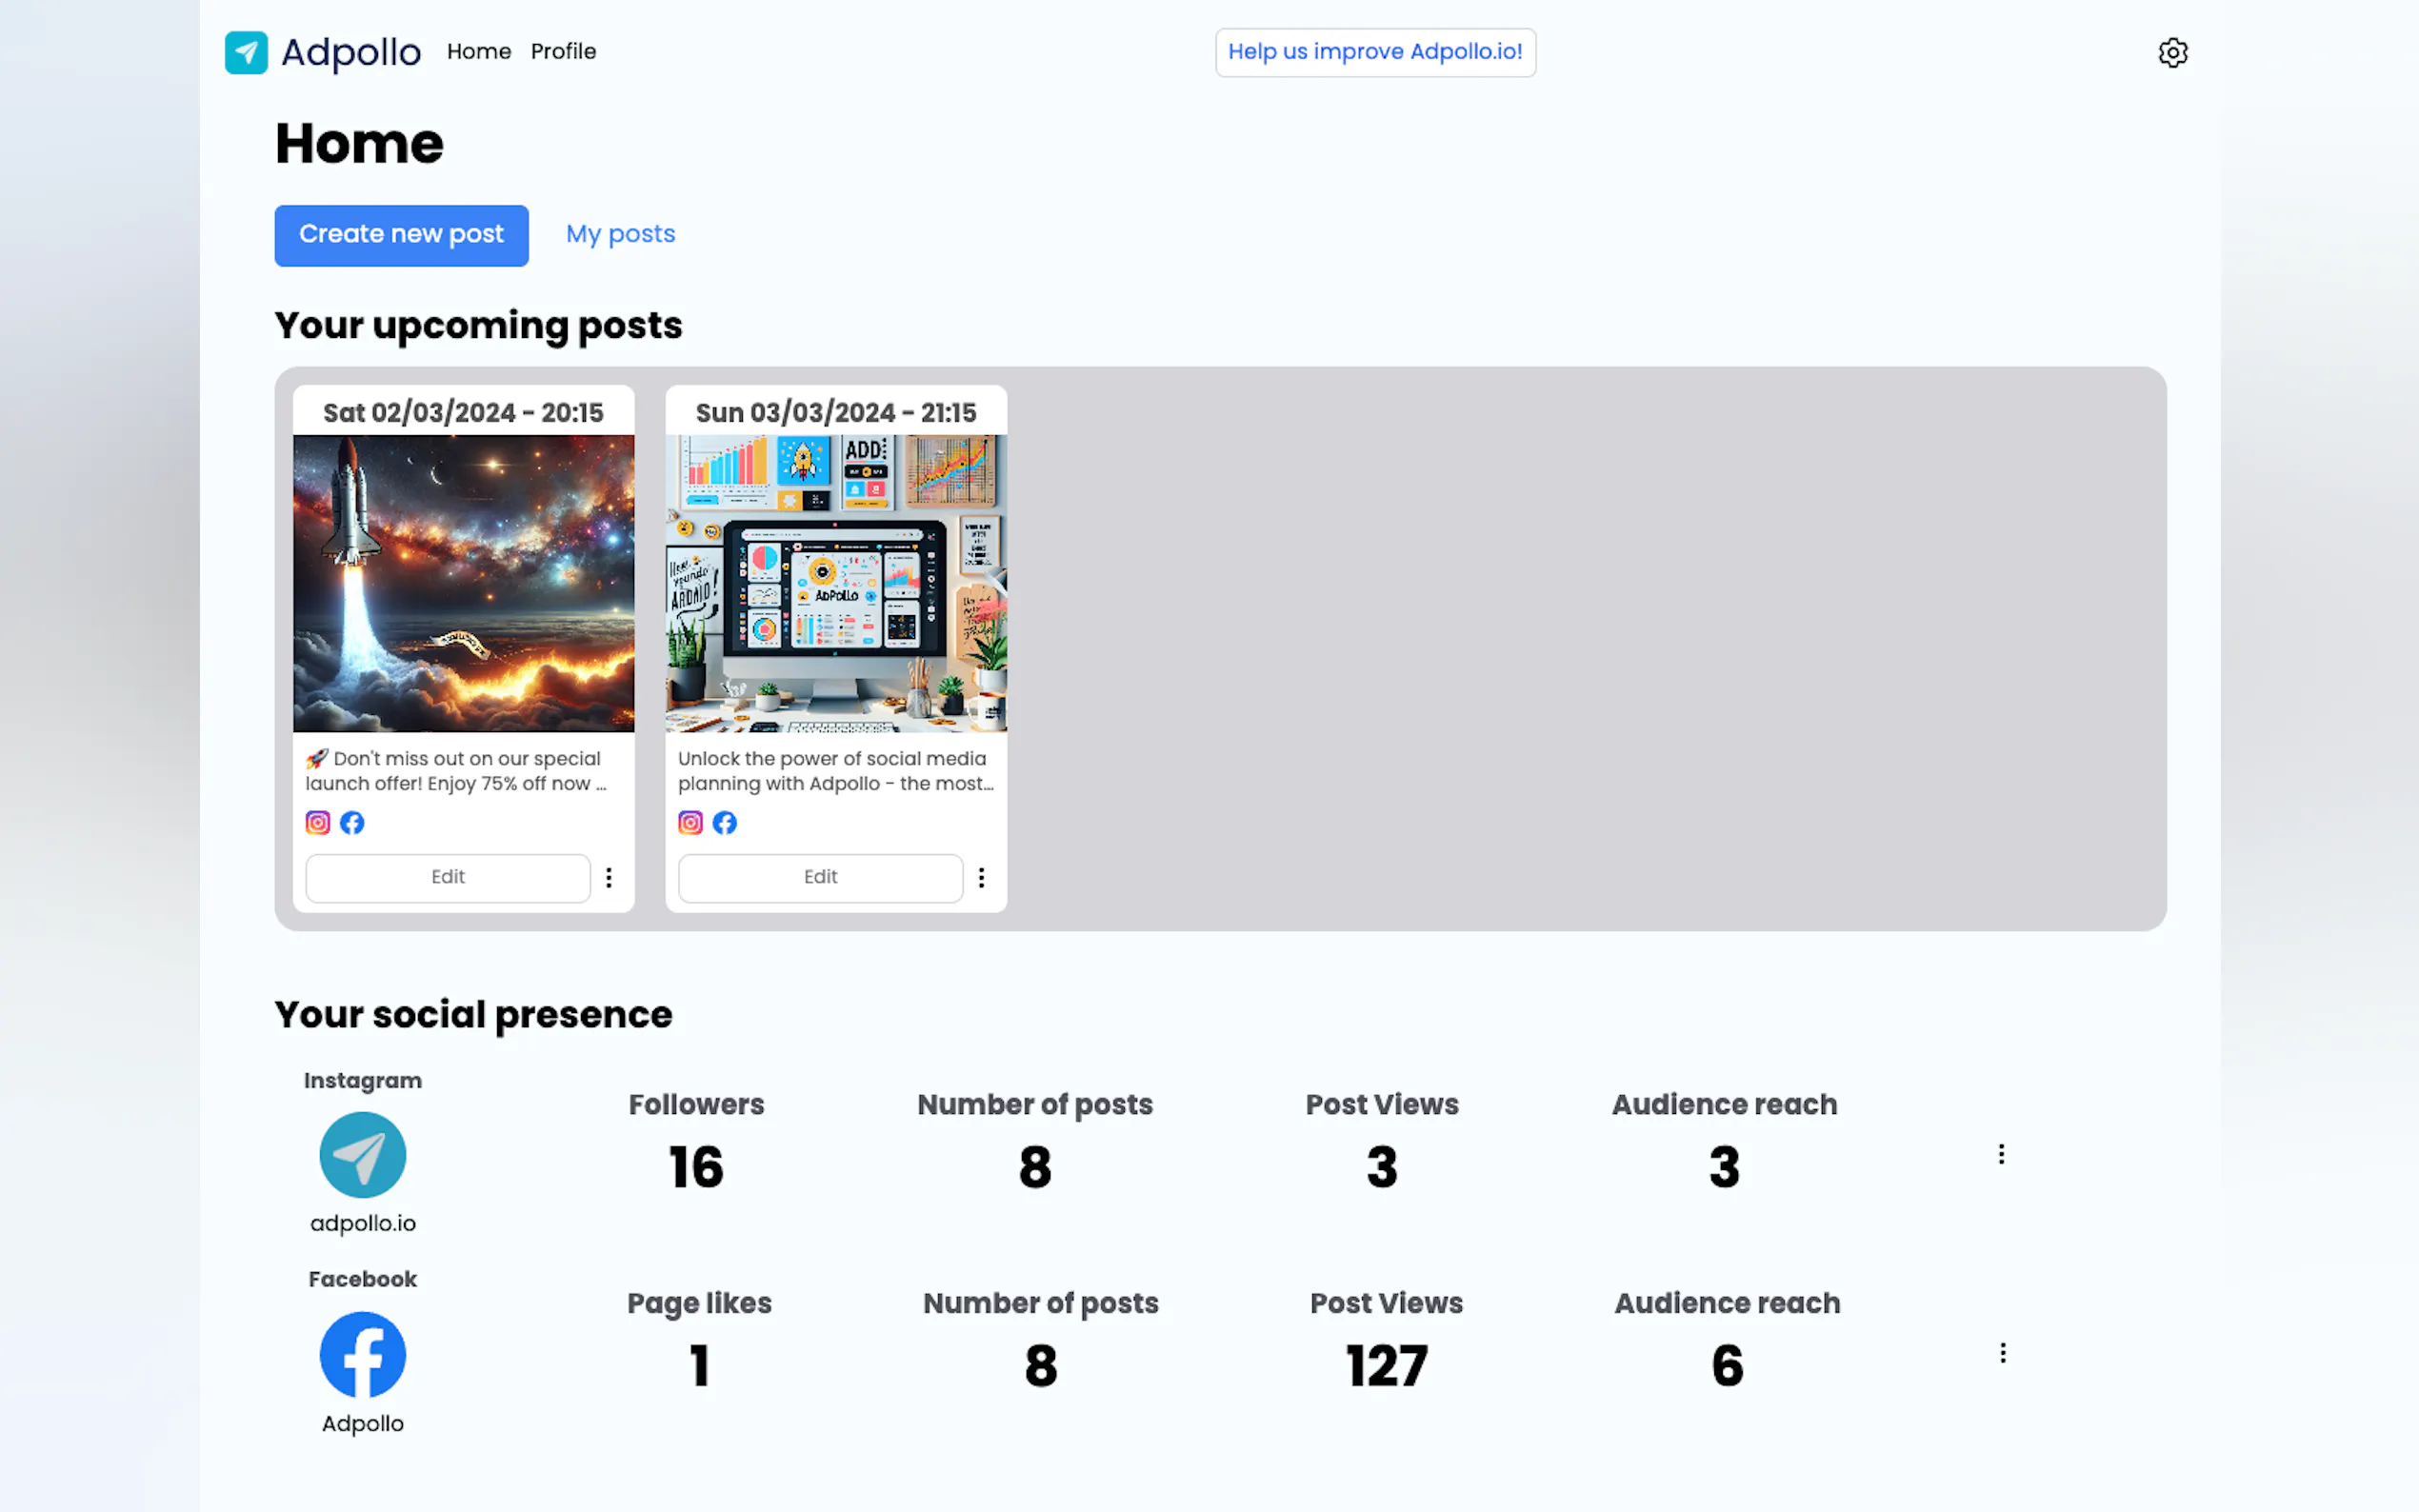
Task: Edit the Sat 02/03/2024 post
Action: point(447,877)
